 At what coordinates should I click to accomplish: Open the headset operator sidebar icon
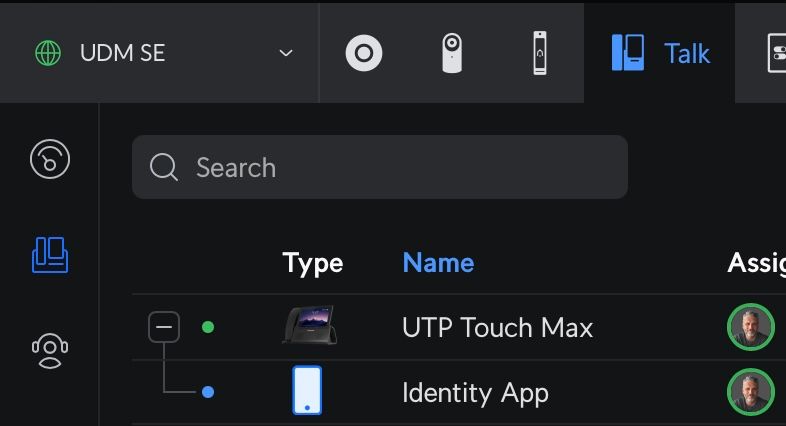50,350
